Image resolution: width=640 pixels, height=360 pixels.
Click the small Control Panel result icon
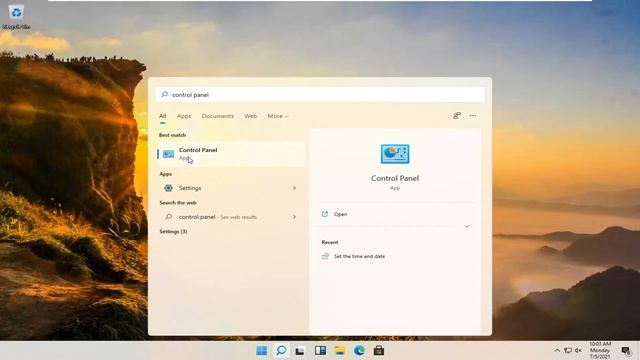point(168,154)
